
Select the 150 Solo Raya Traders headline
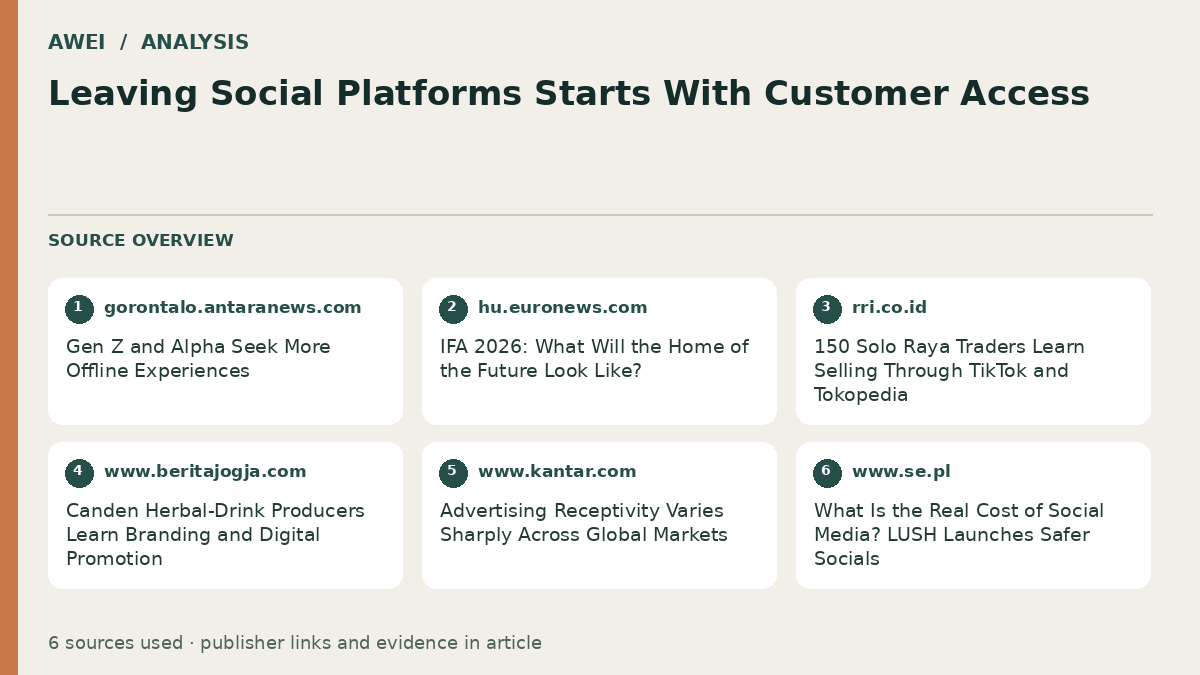point(949,371)
